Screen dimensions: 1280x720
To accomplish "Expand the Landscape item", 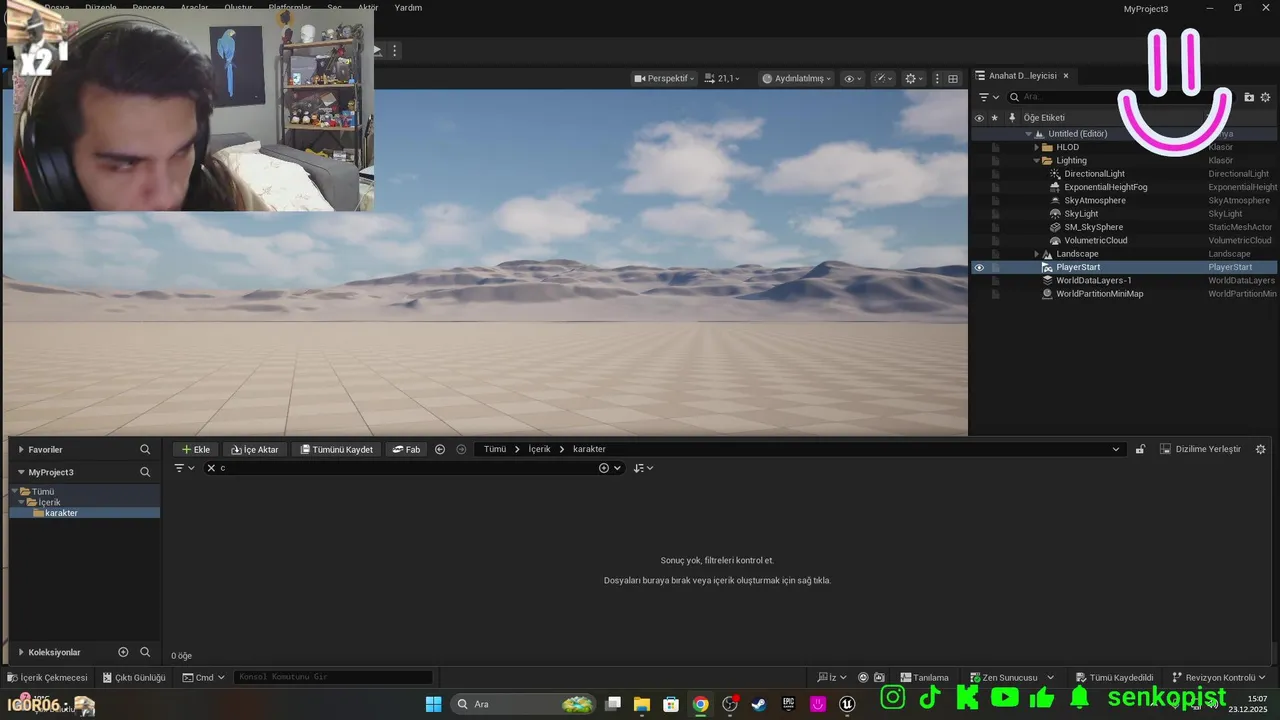I will 1036,254.
